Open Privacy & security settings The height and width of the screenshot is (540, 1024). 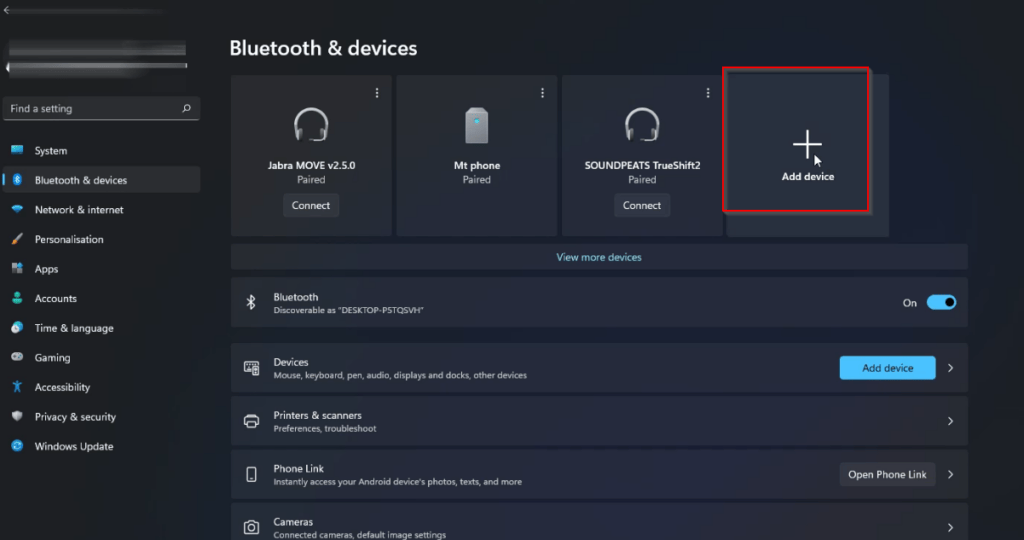(x=101, y=417)
